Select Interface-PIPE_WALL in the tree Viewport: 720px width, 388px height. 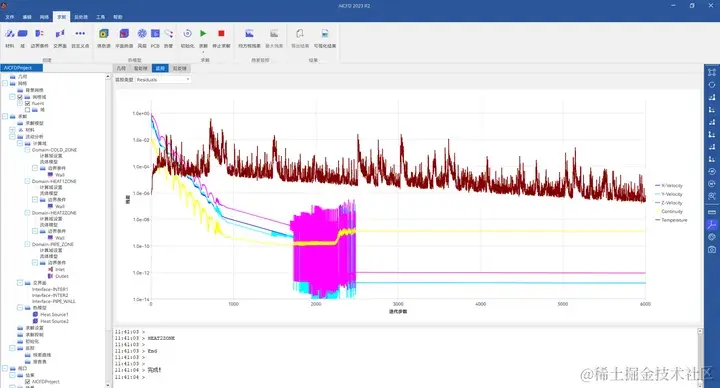[54, 301]
